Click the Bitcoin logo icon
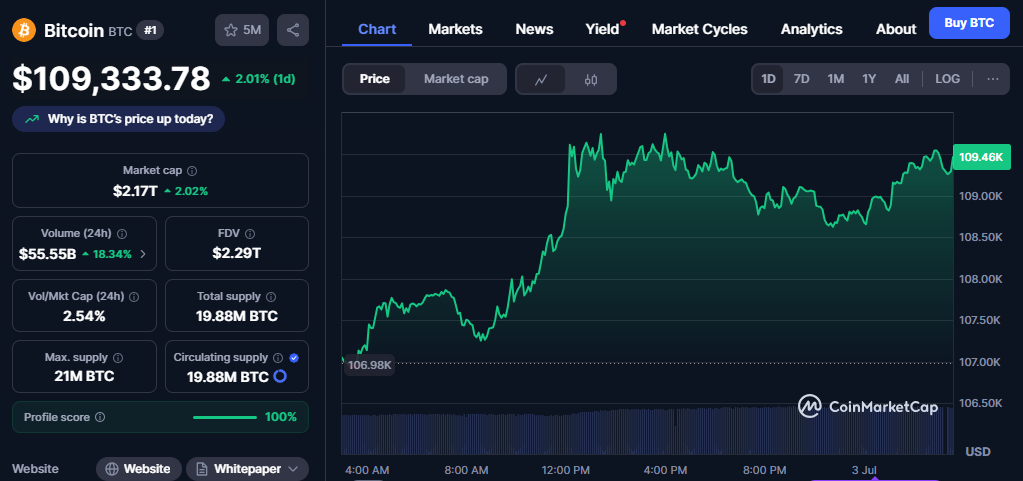 [x=24, y=30]
